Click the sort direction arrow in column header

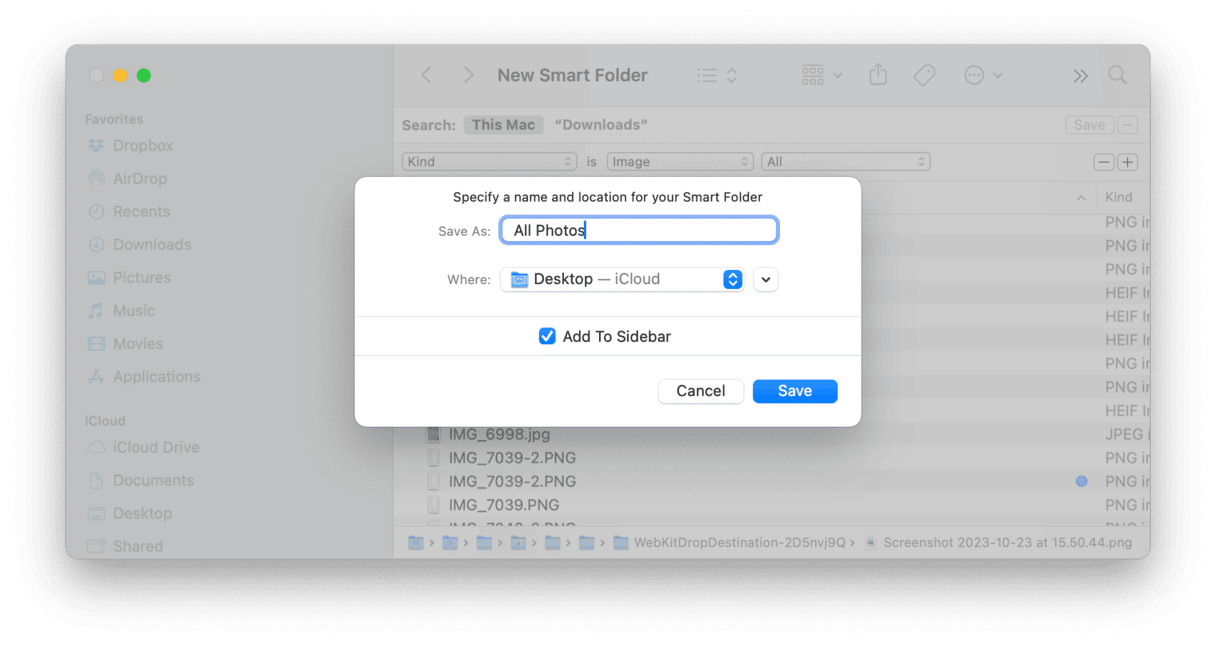[x=1081, y=198]
